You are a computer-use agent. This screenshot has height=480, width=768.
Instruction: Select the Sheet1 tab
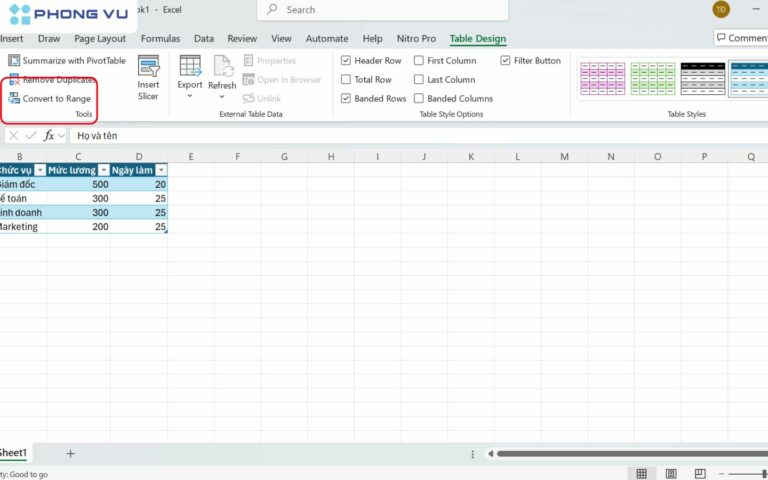coord(13,453)
